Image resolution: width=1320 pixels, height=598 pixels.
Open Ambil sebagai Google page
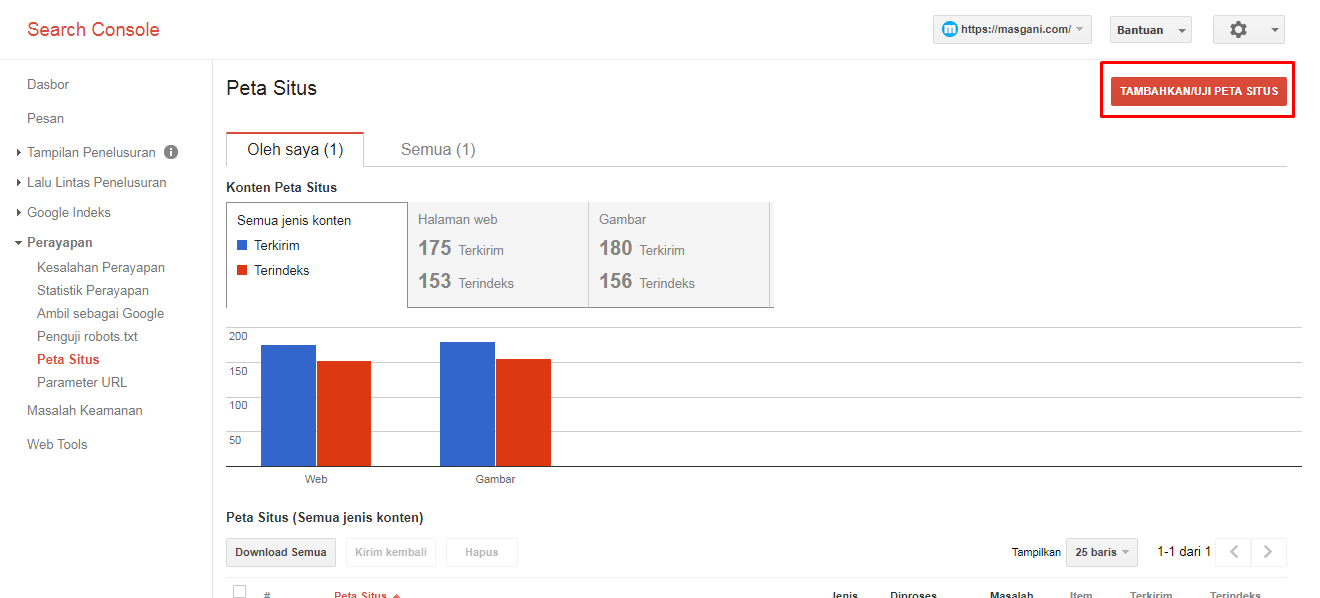point(100,313)
